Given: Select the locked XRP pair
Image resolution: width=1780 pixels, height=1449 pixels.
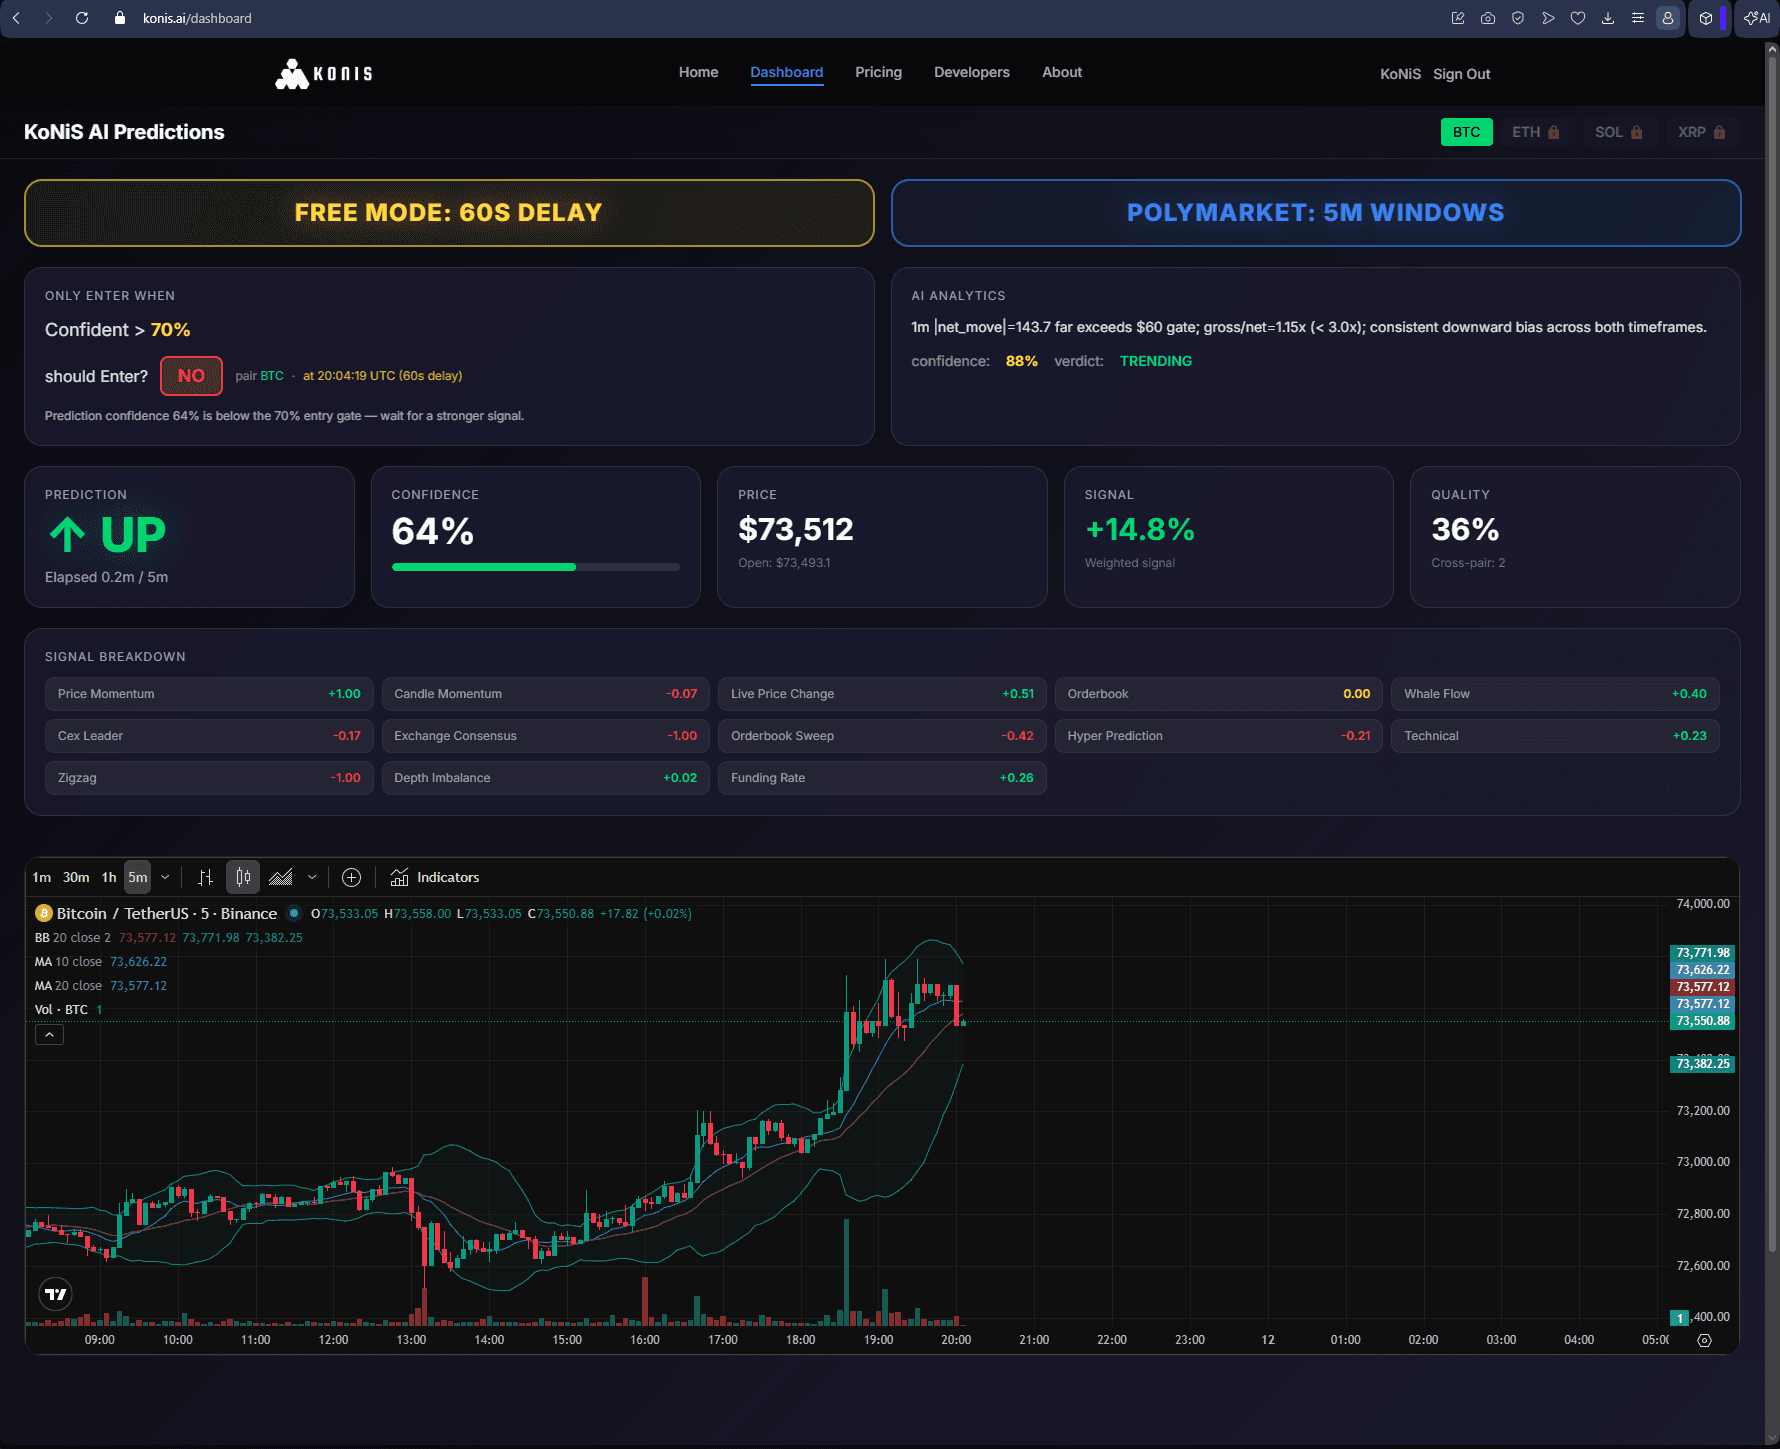Looking at the screenshot, I should 1701,132.
